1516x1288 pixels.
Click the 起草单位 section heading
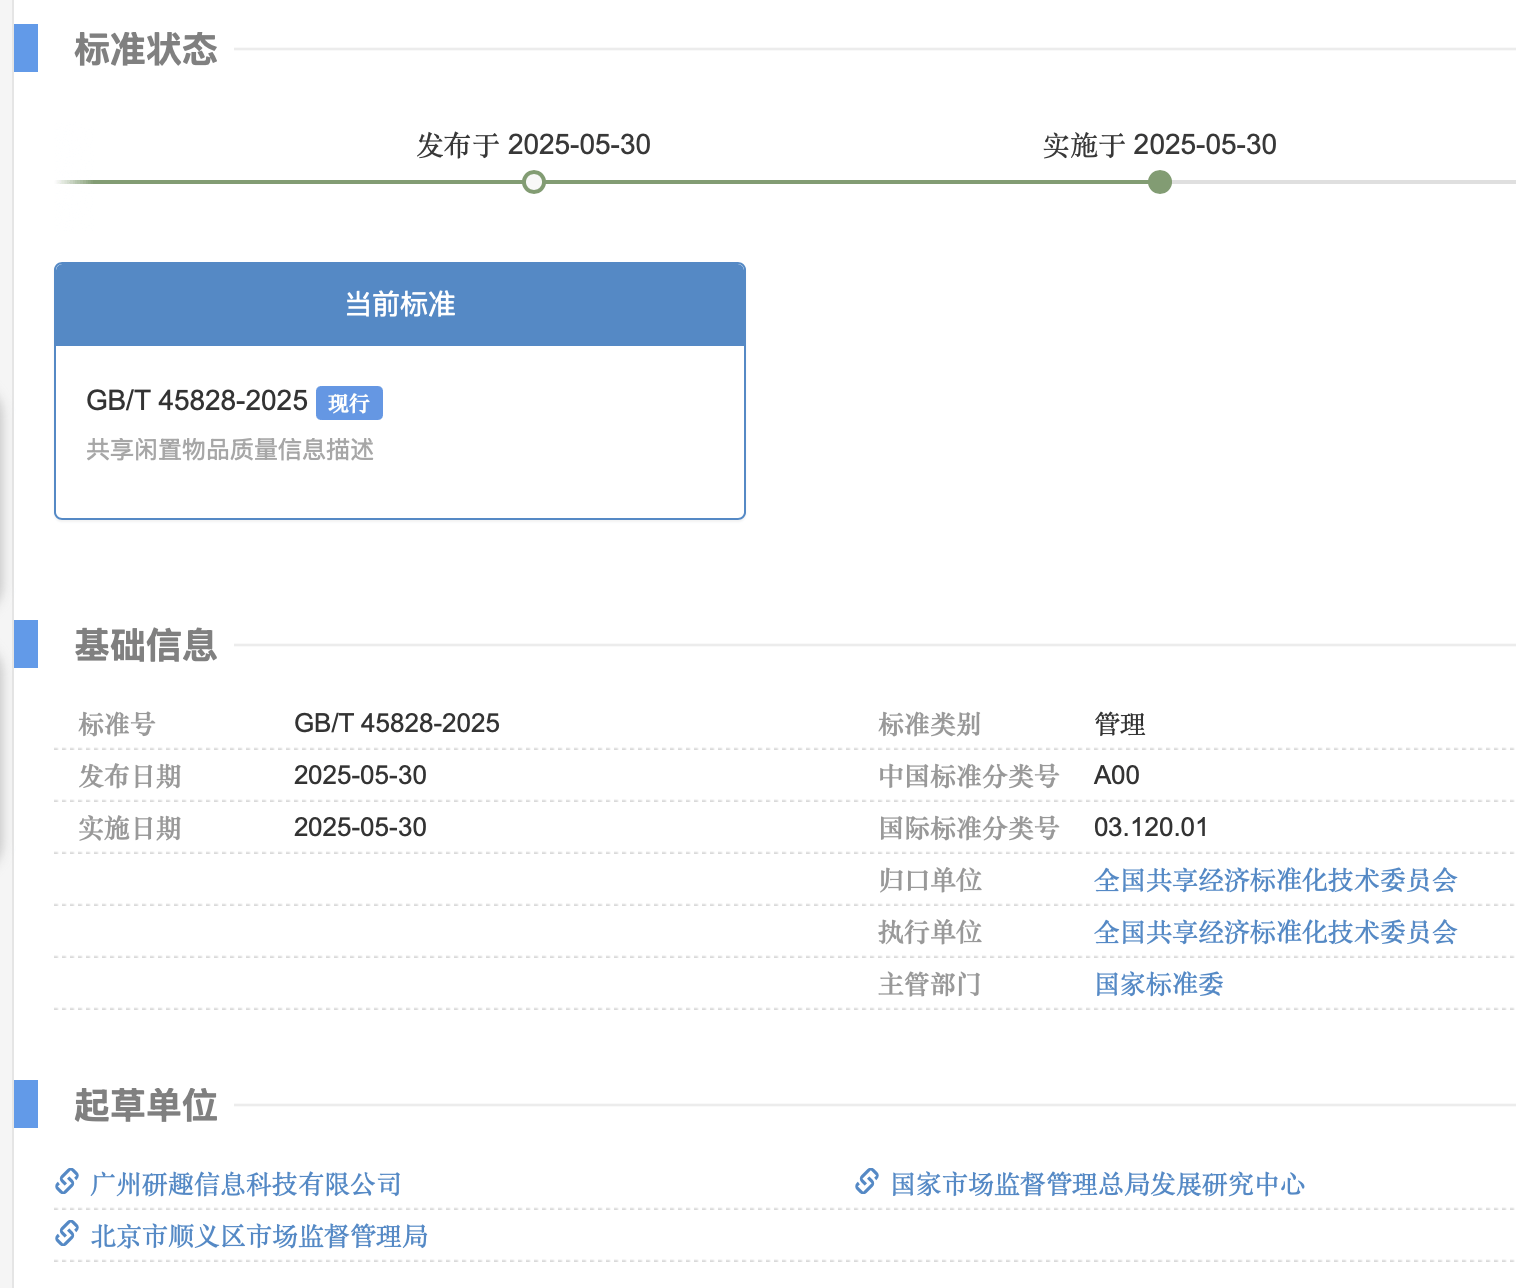coord(145,1105)
